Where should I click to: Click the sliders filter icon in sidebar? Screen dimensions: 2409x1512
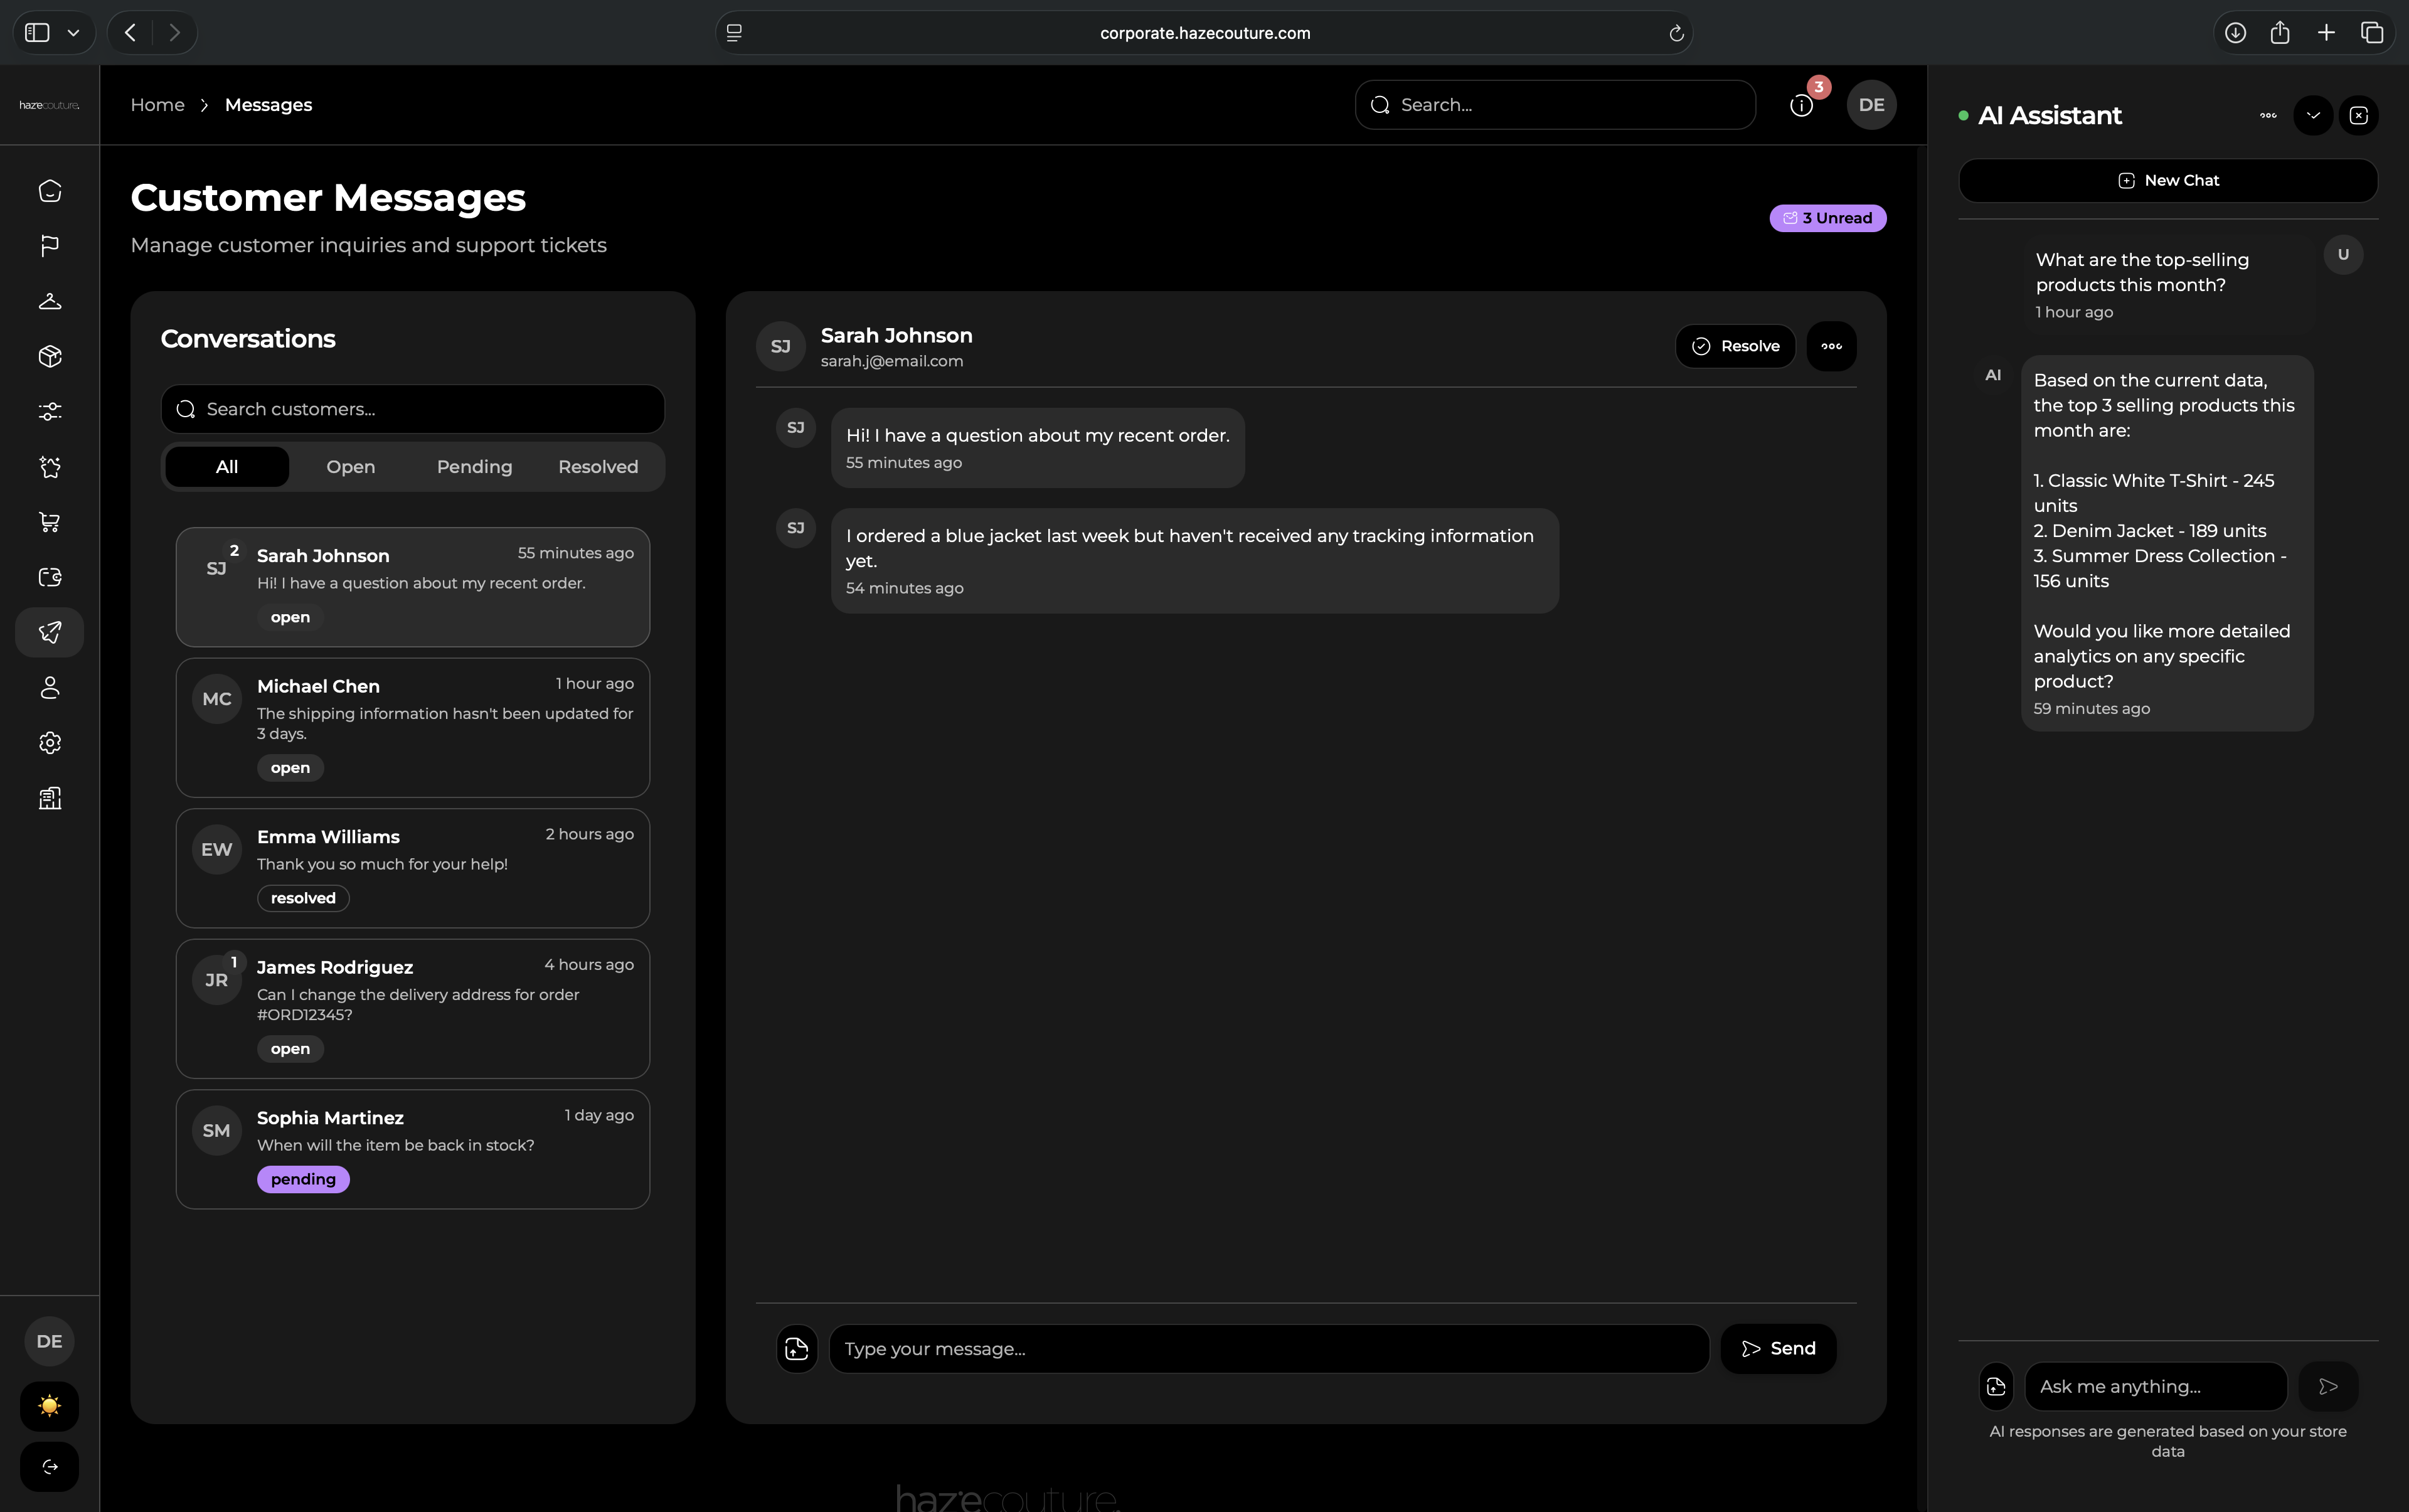(49, 411)
